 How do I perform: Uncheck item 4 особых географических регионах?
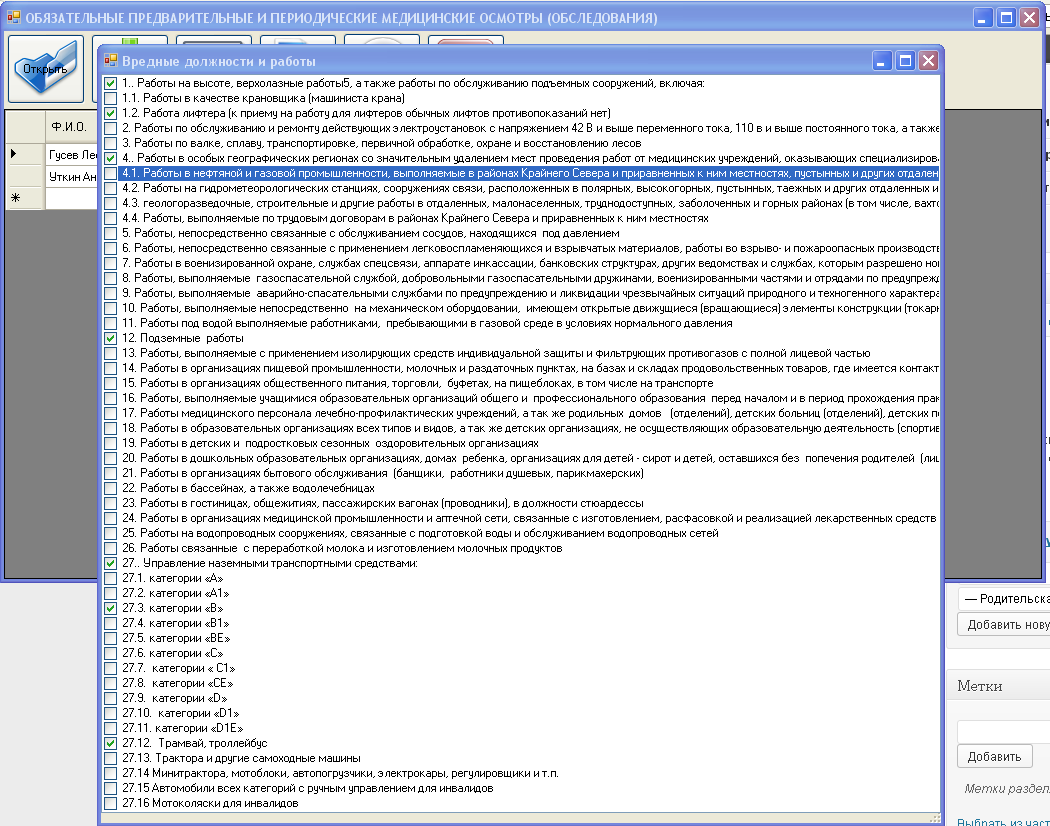click(x=110, y=159)
